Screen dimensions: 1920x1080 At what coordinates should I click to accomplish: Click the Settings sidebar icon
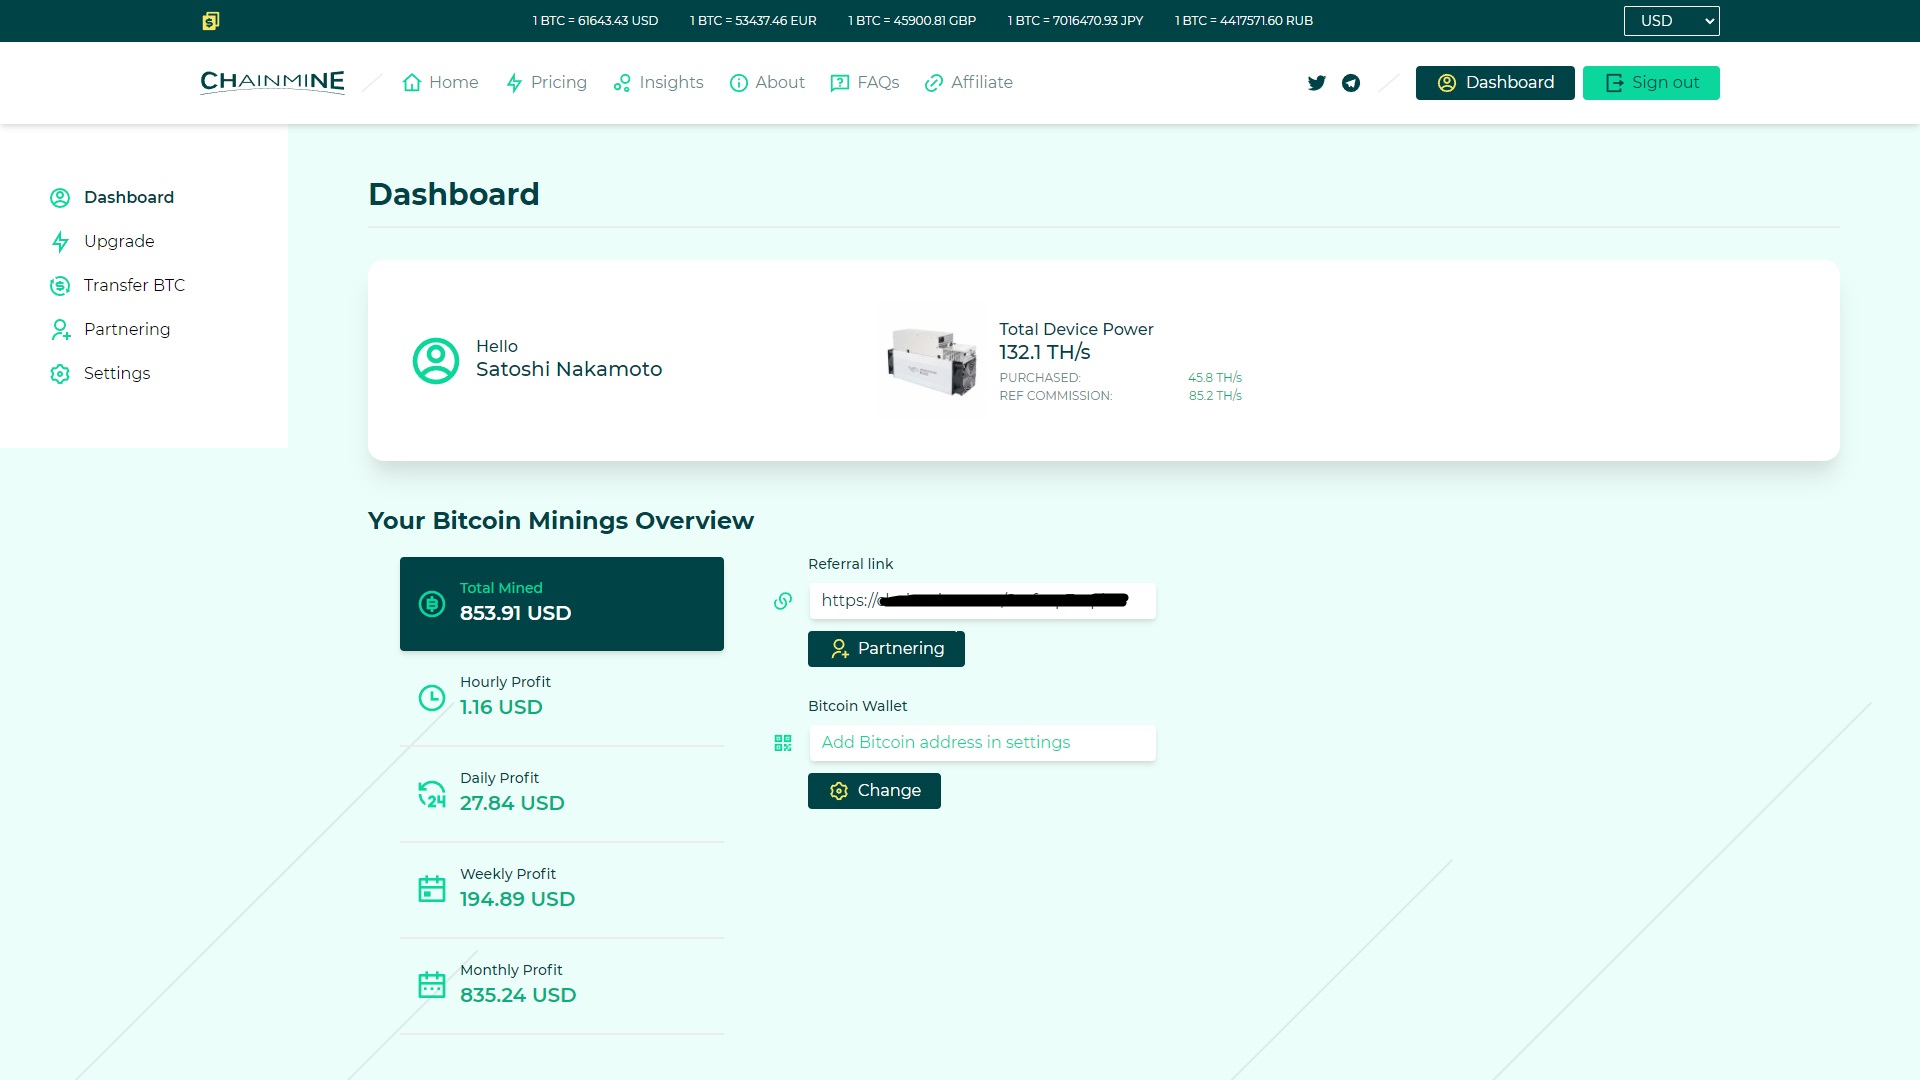[x=59, y=372]
